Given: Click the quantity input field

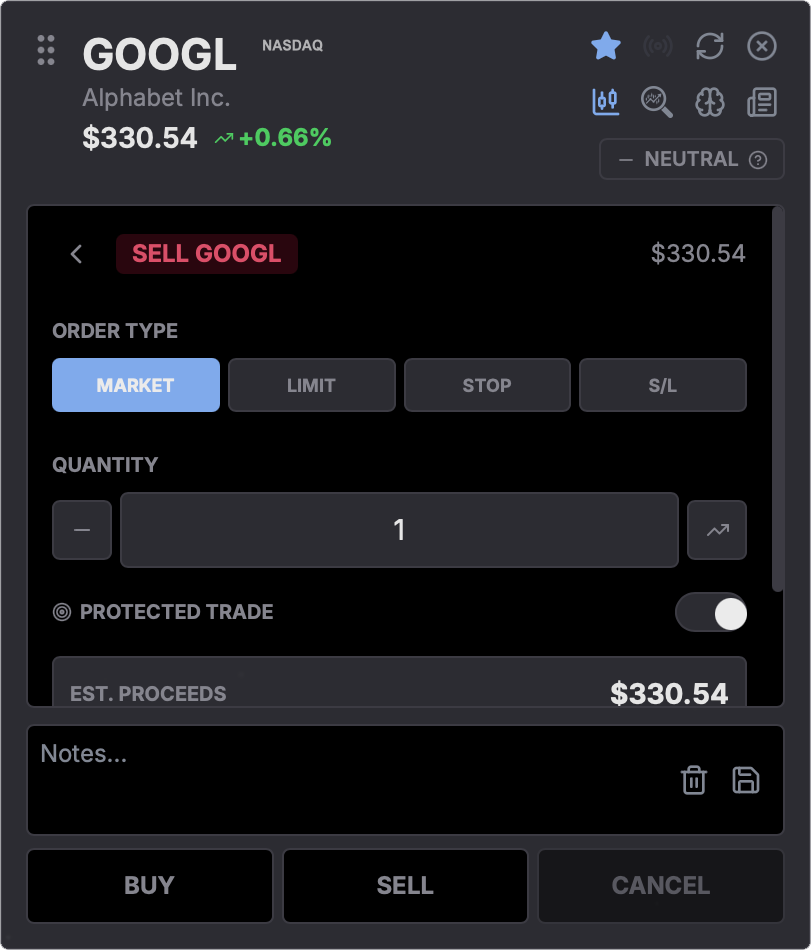Looking at the screenshot, I should (399, 530).
